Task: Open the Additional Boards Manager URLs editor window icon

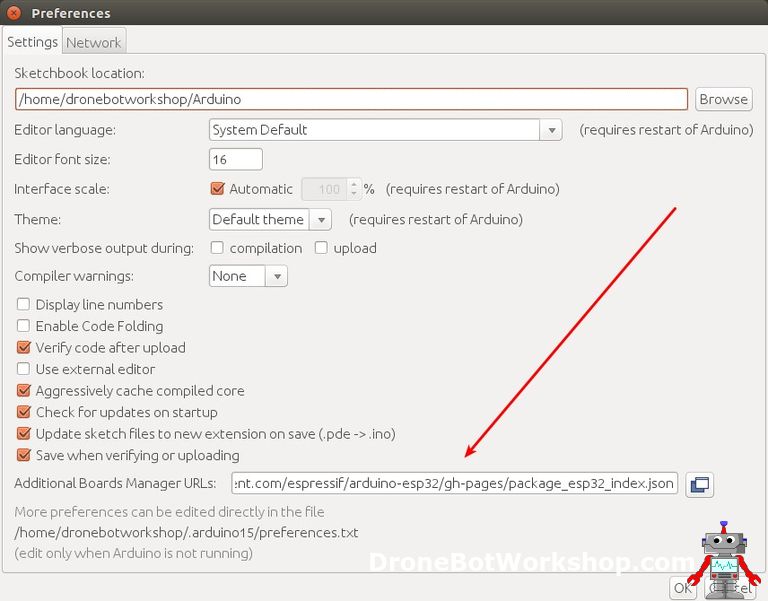Action: point(699,484)
